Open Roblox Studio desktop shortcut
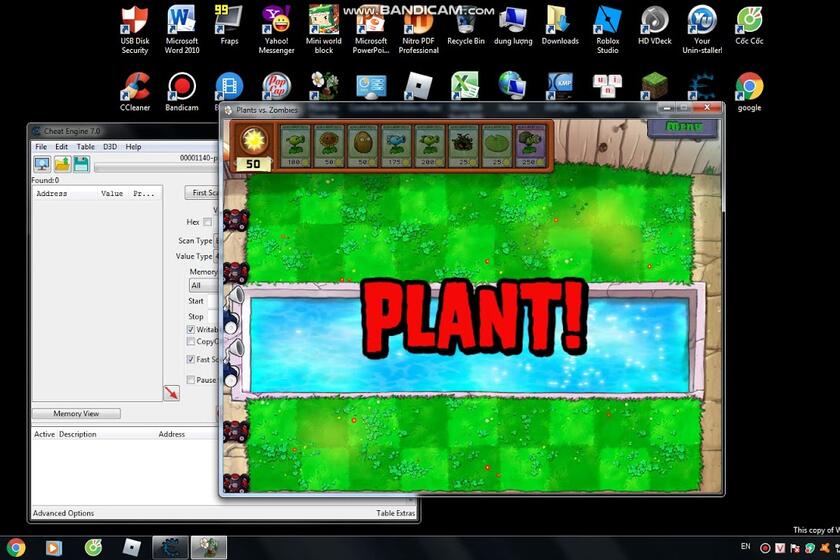This screenshot has width=840, height=560. [608, 29]
